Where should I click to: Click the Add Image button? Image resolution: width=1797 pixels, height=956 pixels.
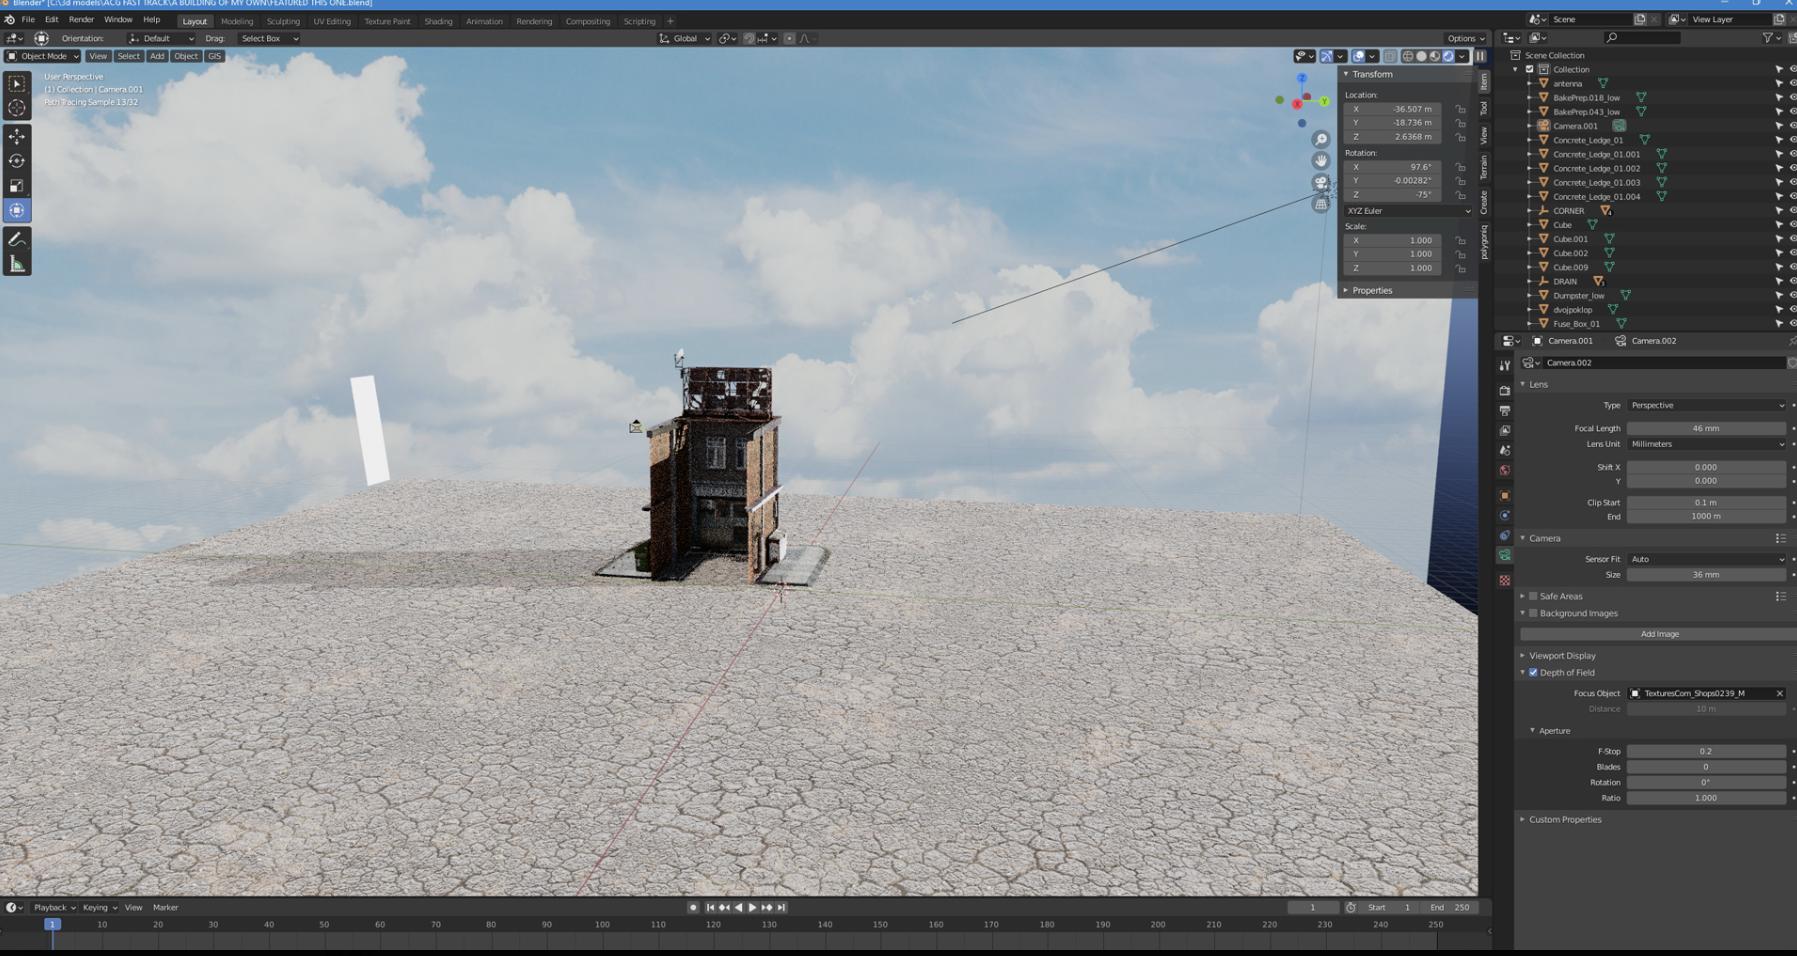pyautogui.click(x=1659, y=634)
